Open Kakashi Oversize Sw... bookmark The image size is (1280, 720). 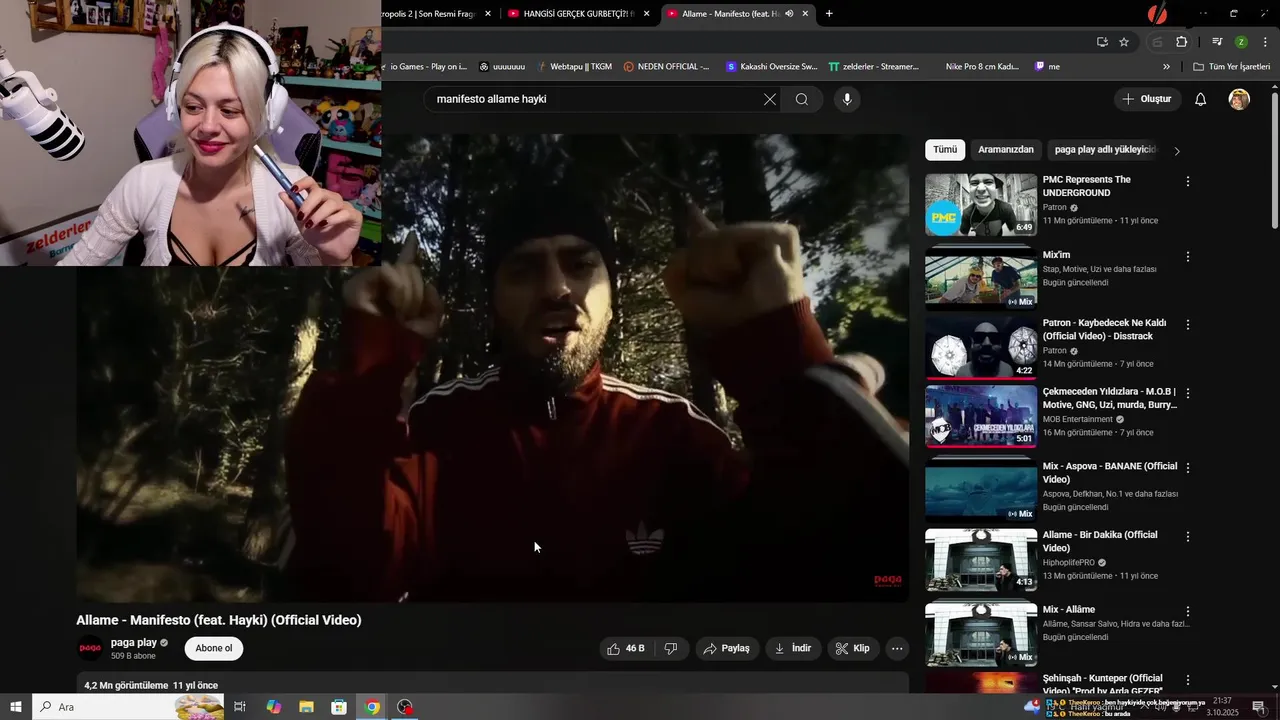(x=771, y=67)
